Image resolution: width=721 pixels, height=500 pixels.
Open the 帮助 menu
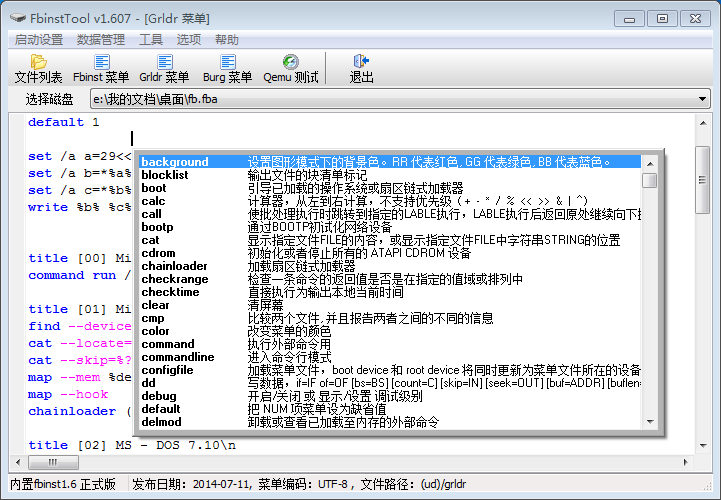(x=227, y=40)
